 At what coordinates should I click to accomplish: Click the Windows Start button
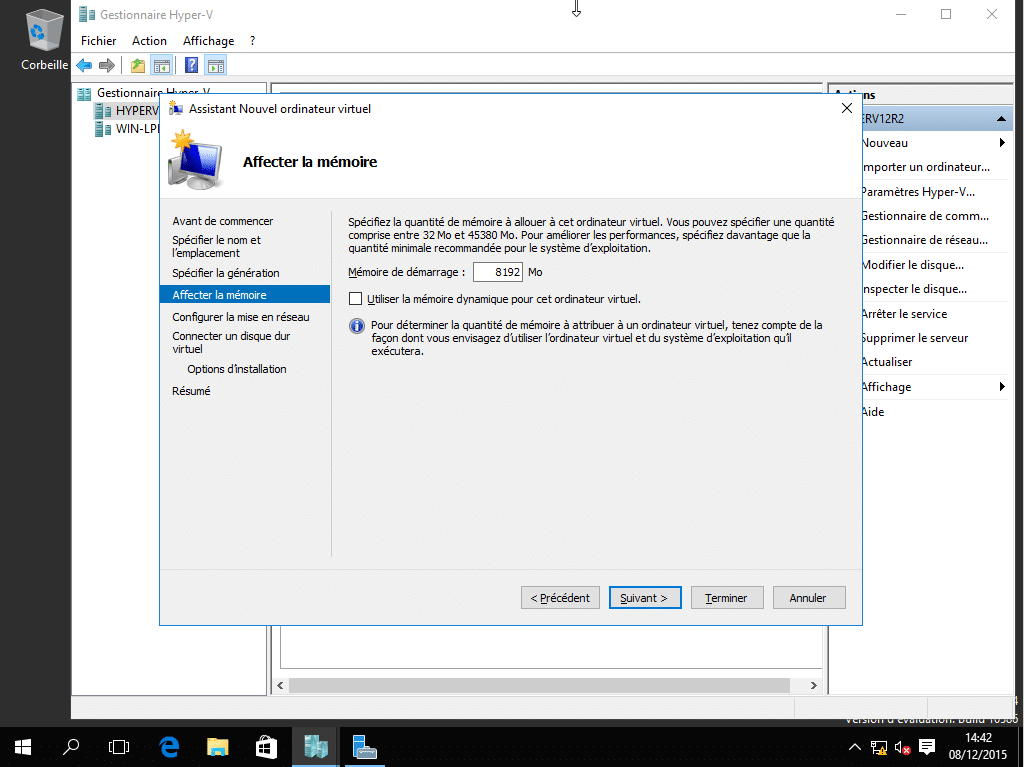tap(23, 747)
